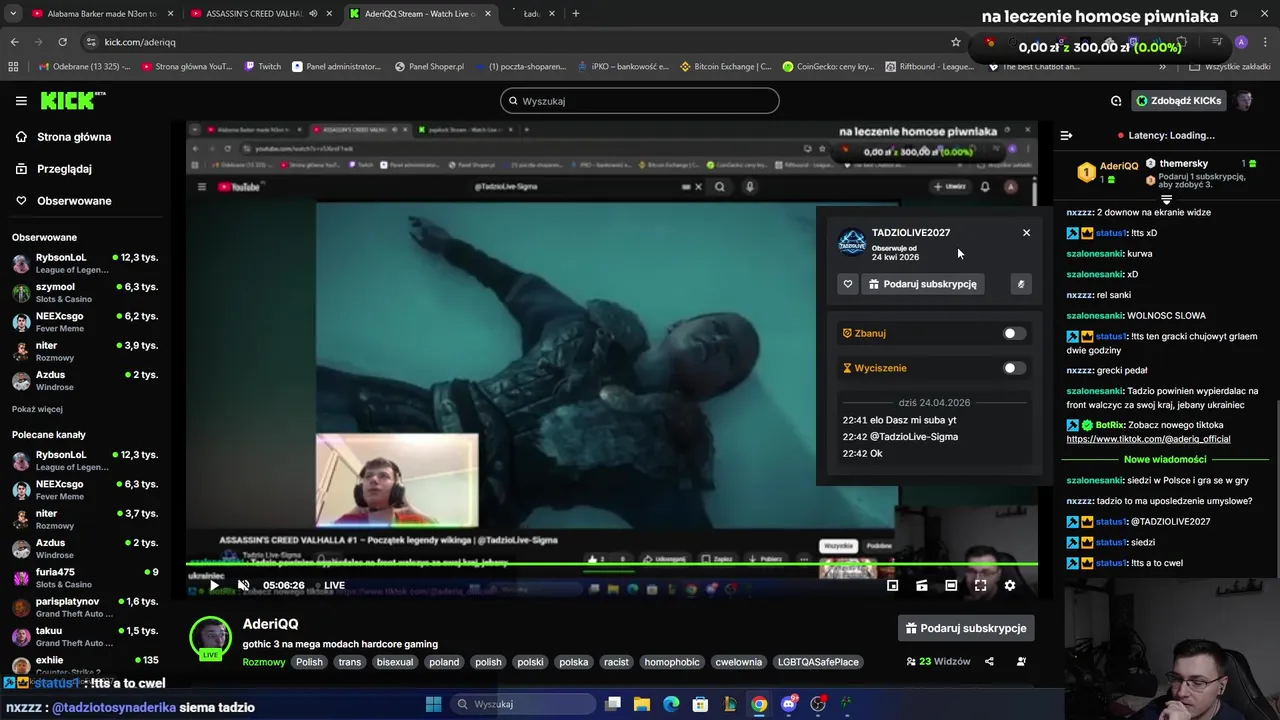This screenshot has width=1280, height=720.
Task: Click Podaruj subskrypcje below the stream
Action: (x=966, y=628)
